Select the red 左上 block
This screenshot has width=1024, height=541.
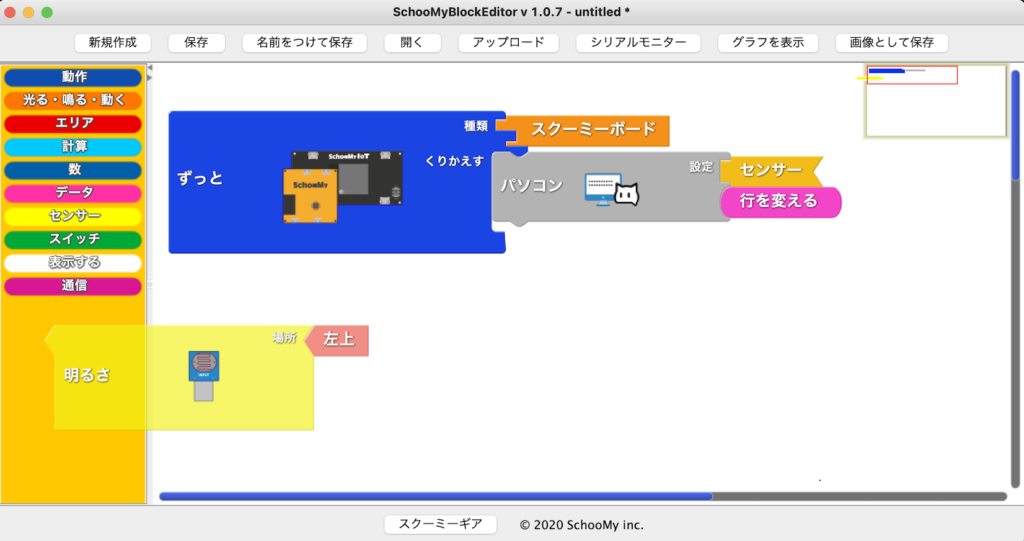[338, 340]
